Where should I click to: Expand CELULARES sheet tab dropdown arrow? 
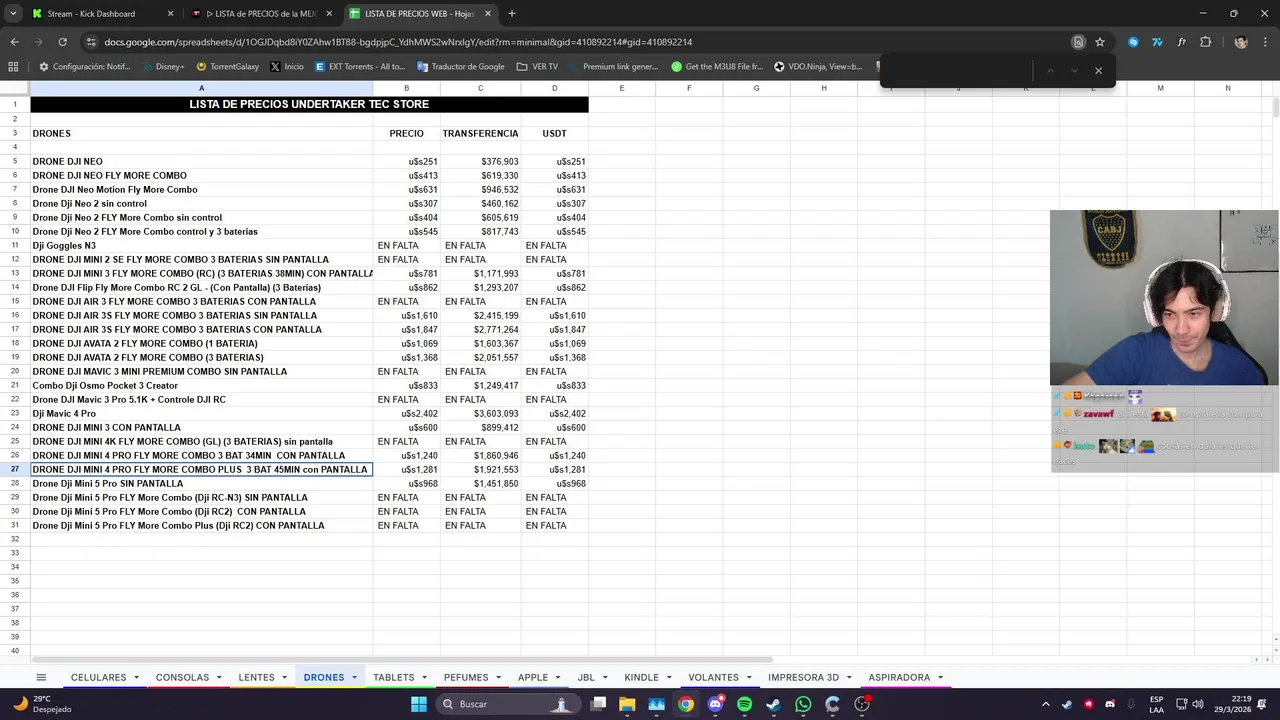(x=136, y=678)
